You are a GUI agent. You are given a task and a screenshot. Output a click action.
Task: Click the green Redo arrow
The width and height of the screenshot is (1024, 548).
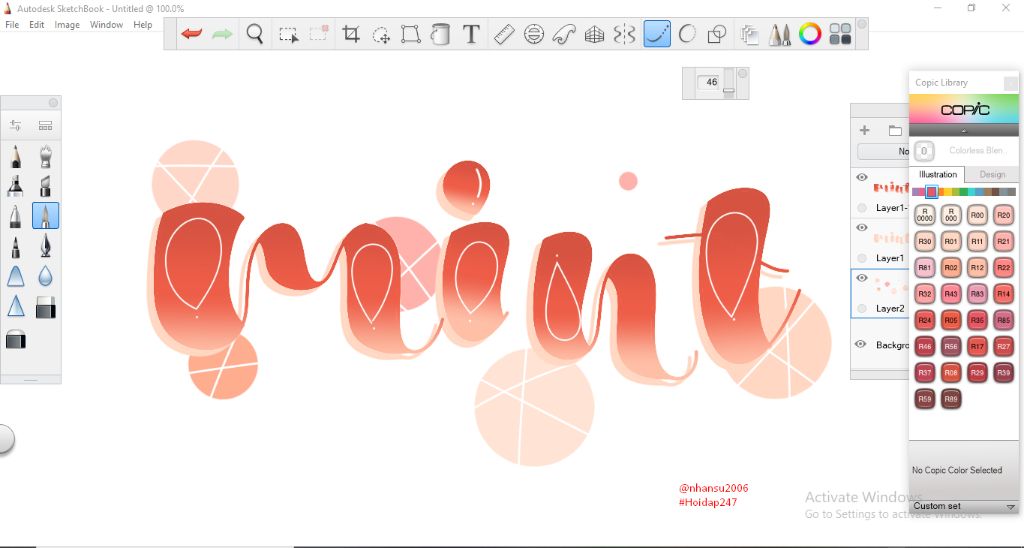point(222,34)
